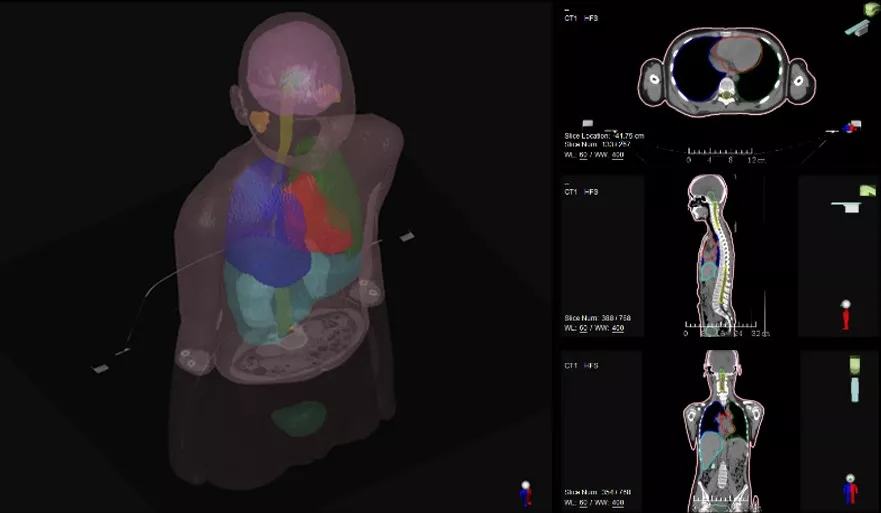
Task: Click the red-blue patient figure in coronal view
Action: pos(849,490)
